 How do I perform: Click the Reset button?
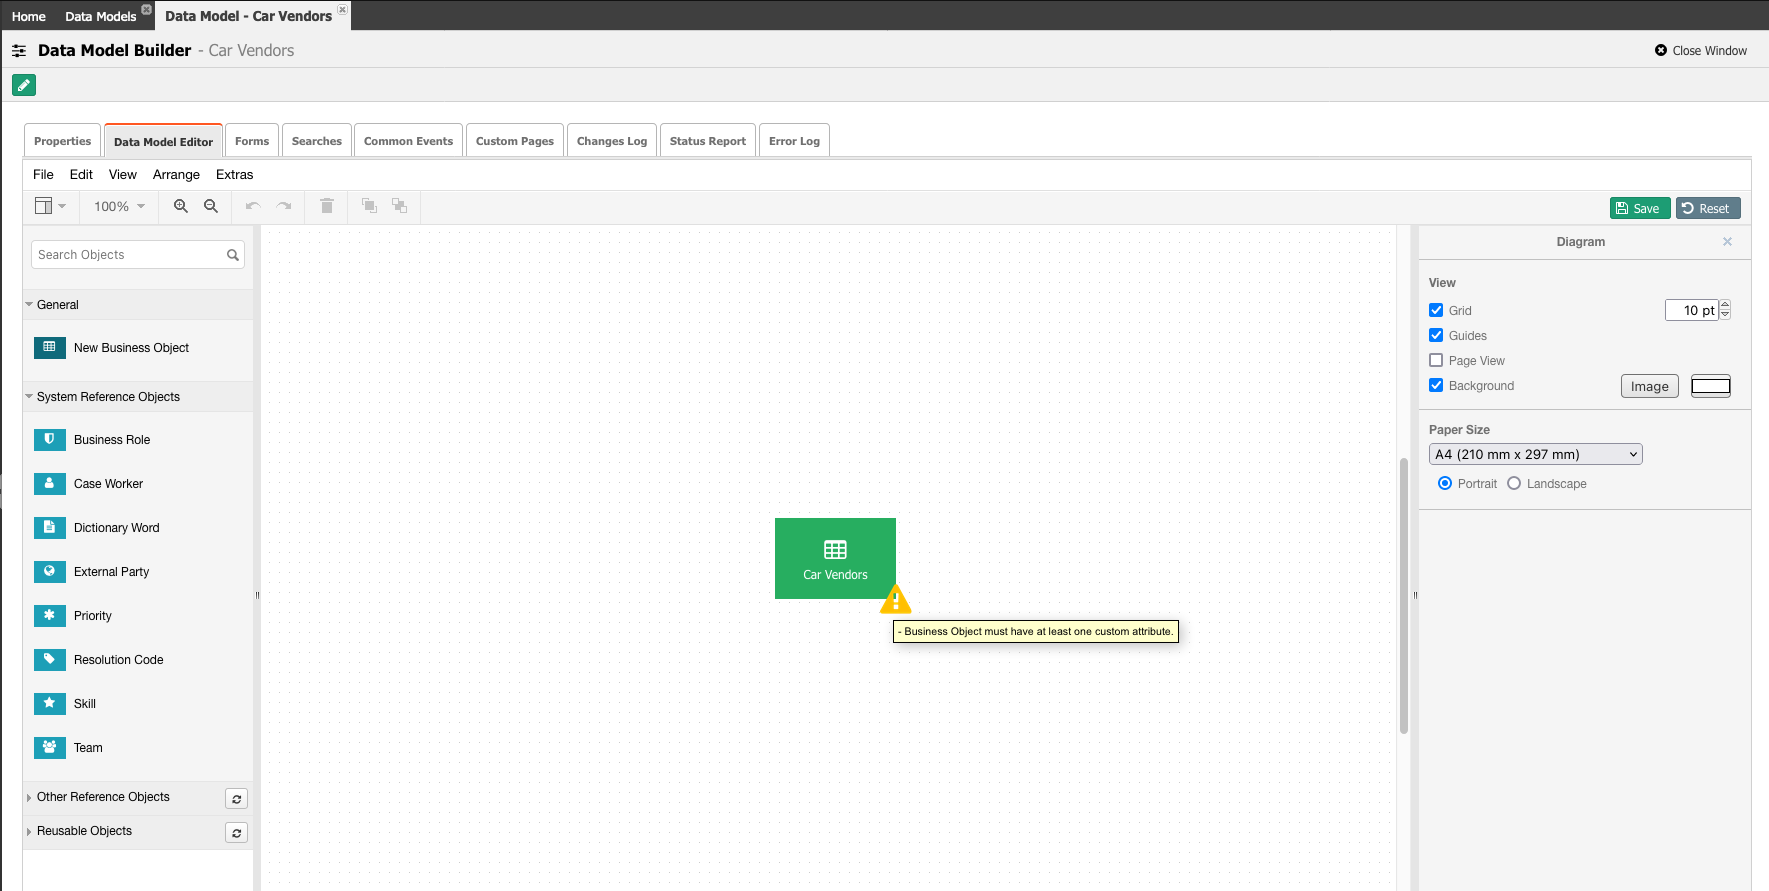pyautogui.click(x=1708, y=208)
